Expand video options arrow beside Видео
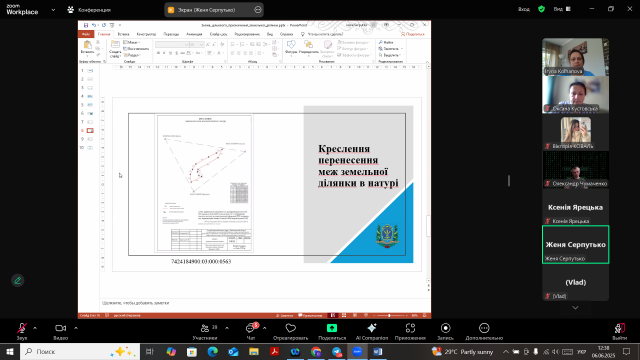The image size is (640, 360). click(x=76, y=328)
